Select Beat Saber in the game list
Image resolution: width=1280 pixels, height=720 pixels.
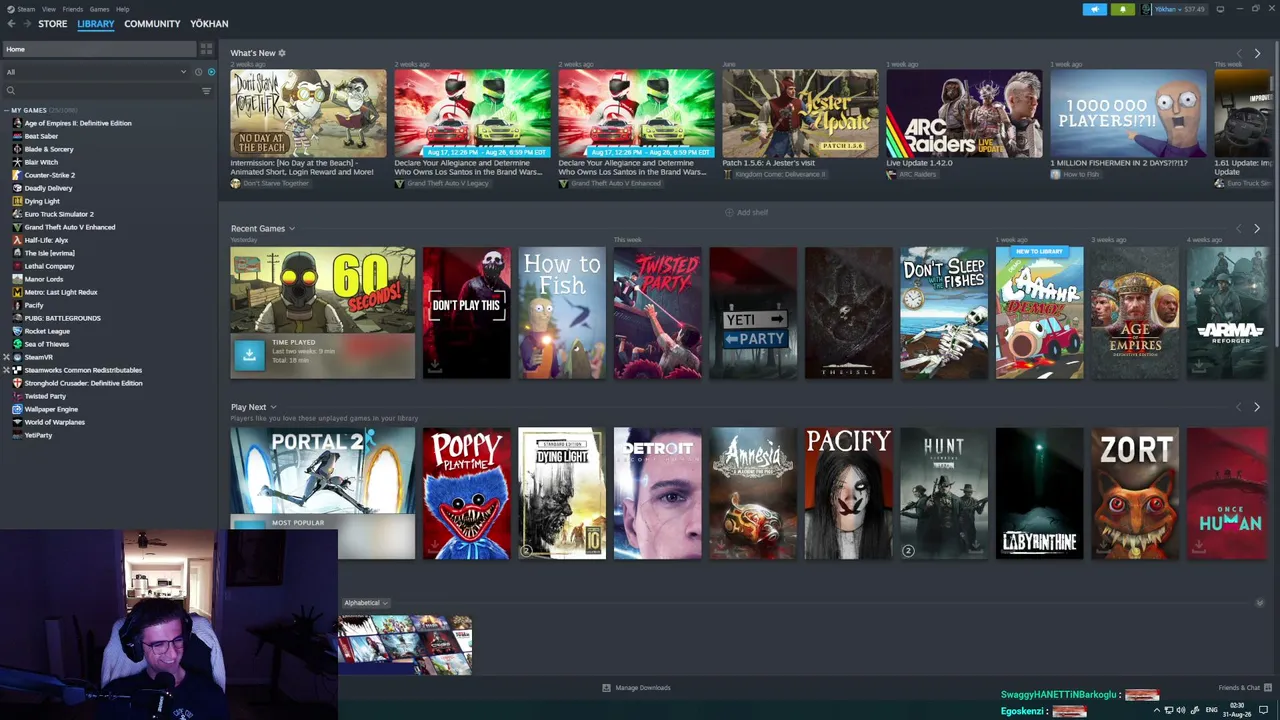40,136
